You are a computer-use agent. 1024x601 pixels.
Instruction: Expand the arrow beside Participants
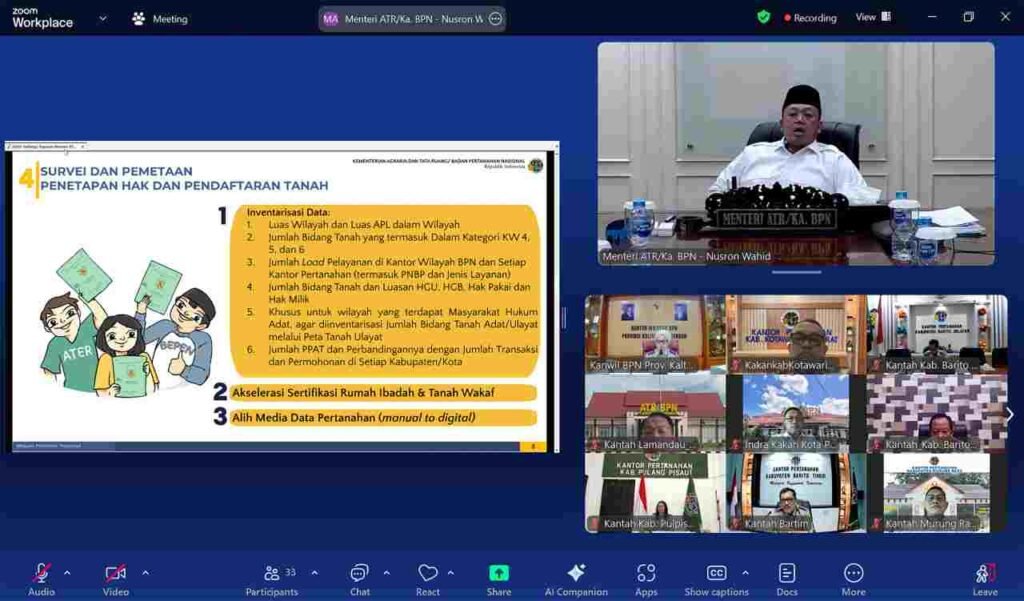314,573
